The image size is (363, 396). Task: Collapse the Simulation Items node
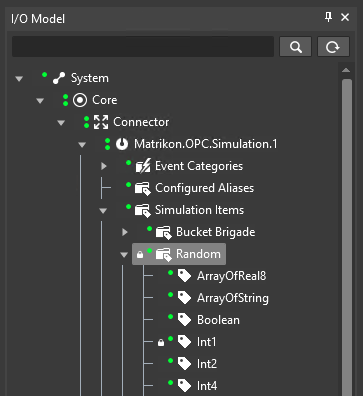coord(103,211)
